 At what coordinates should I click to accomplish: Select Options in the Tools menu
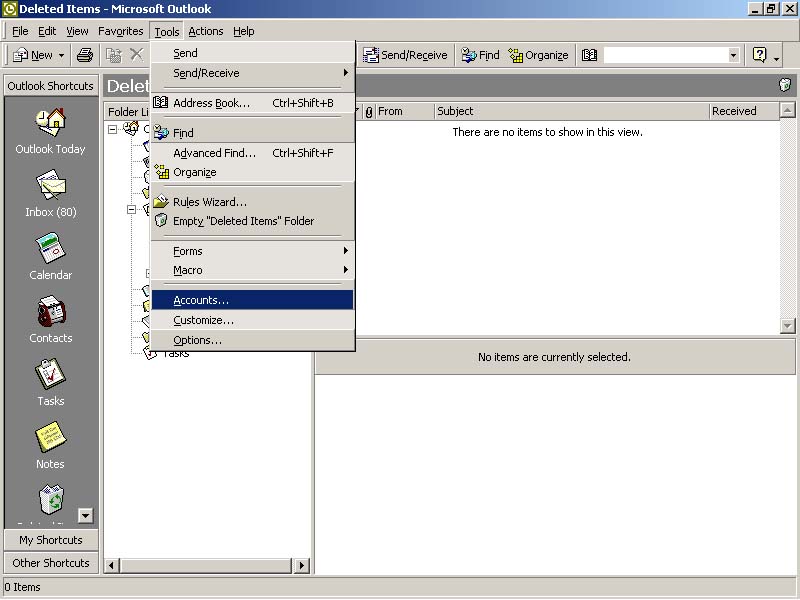click(x=253, y=340)
